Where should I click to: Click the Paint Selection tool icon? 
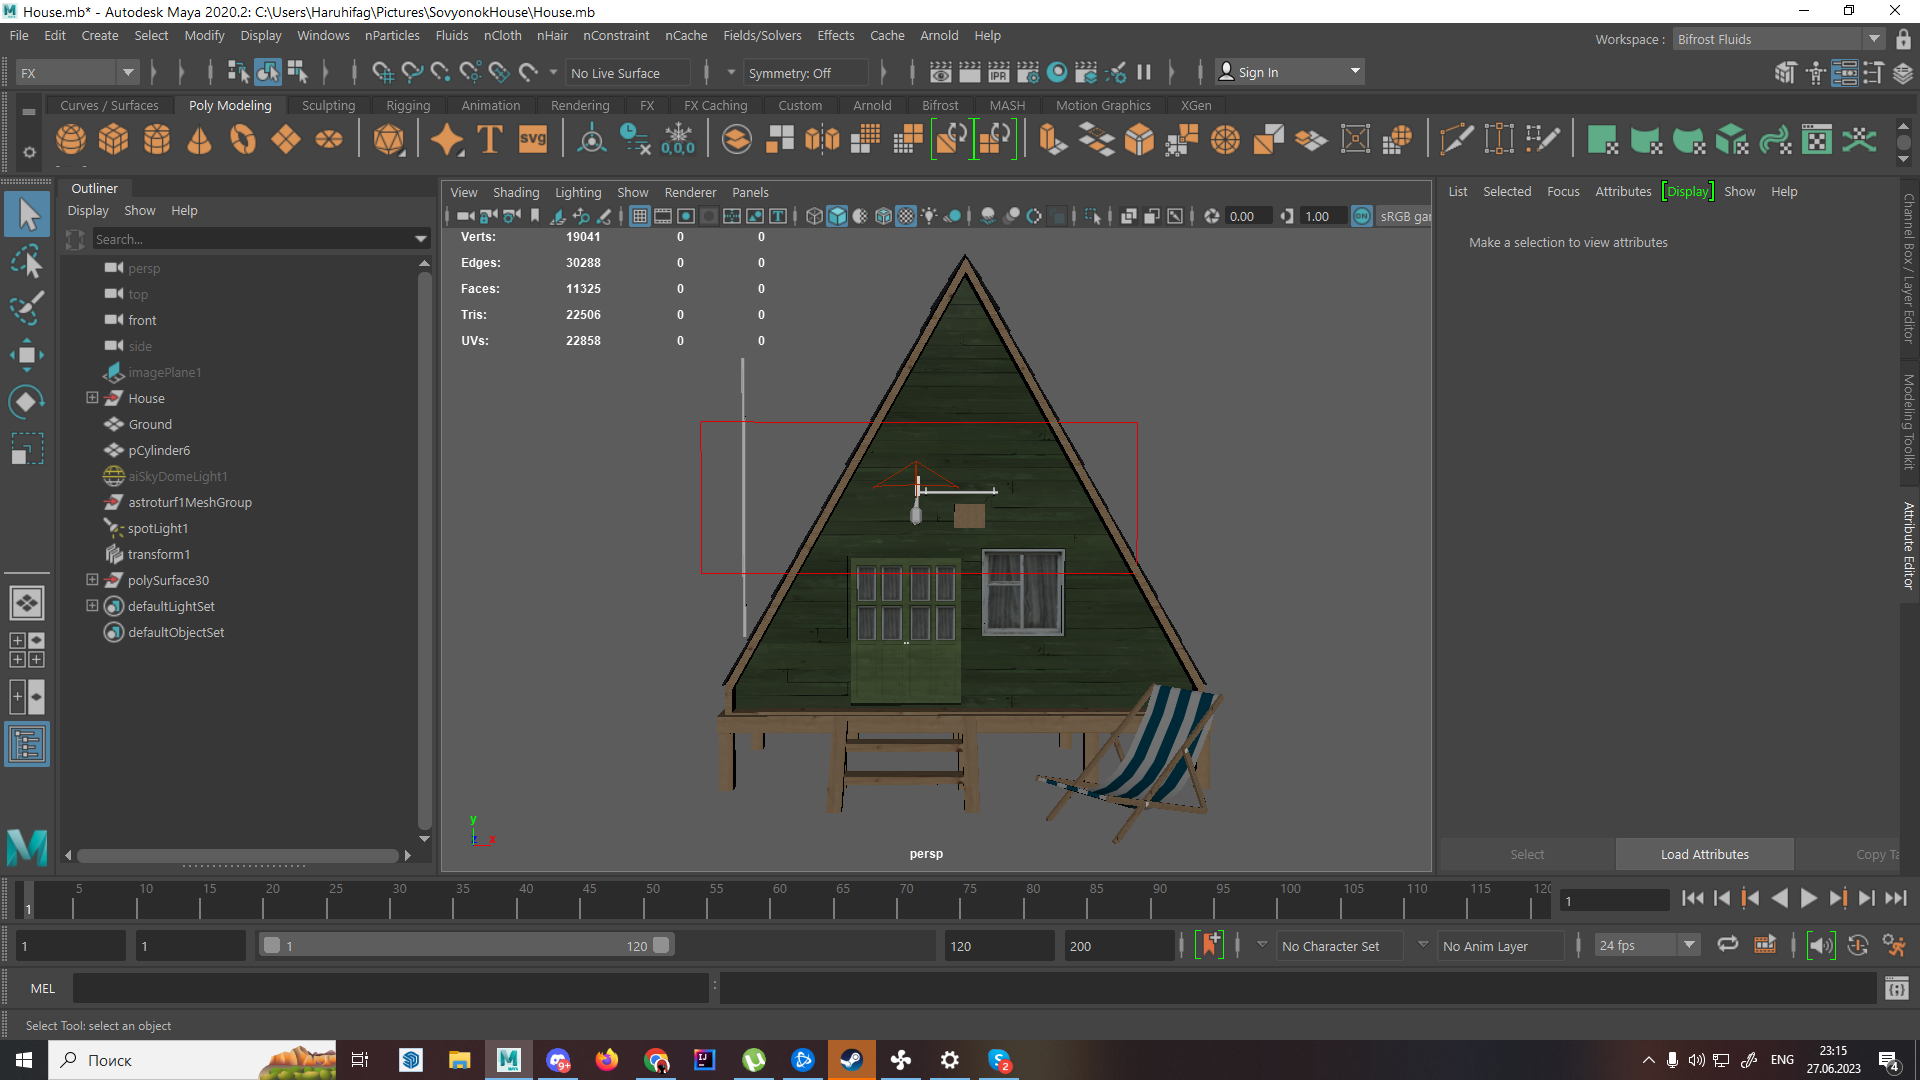[x=27, y=307]
